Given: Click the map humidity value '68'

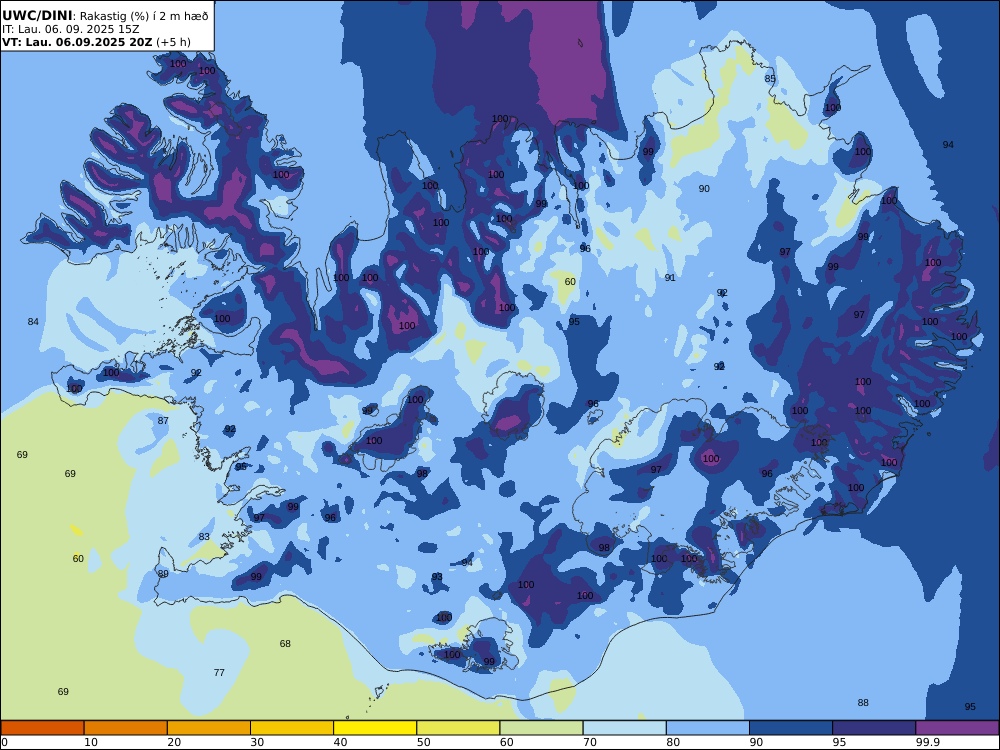Looking at the screenshot, I should pos(285,643).
